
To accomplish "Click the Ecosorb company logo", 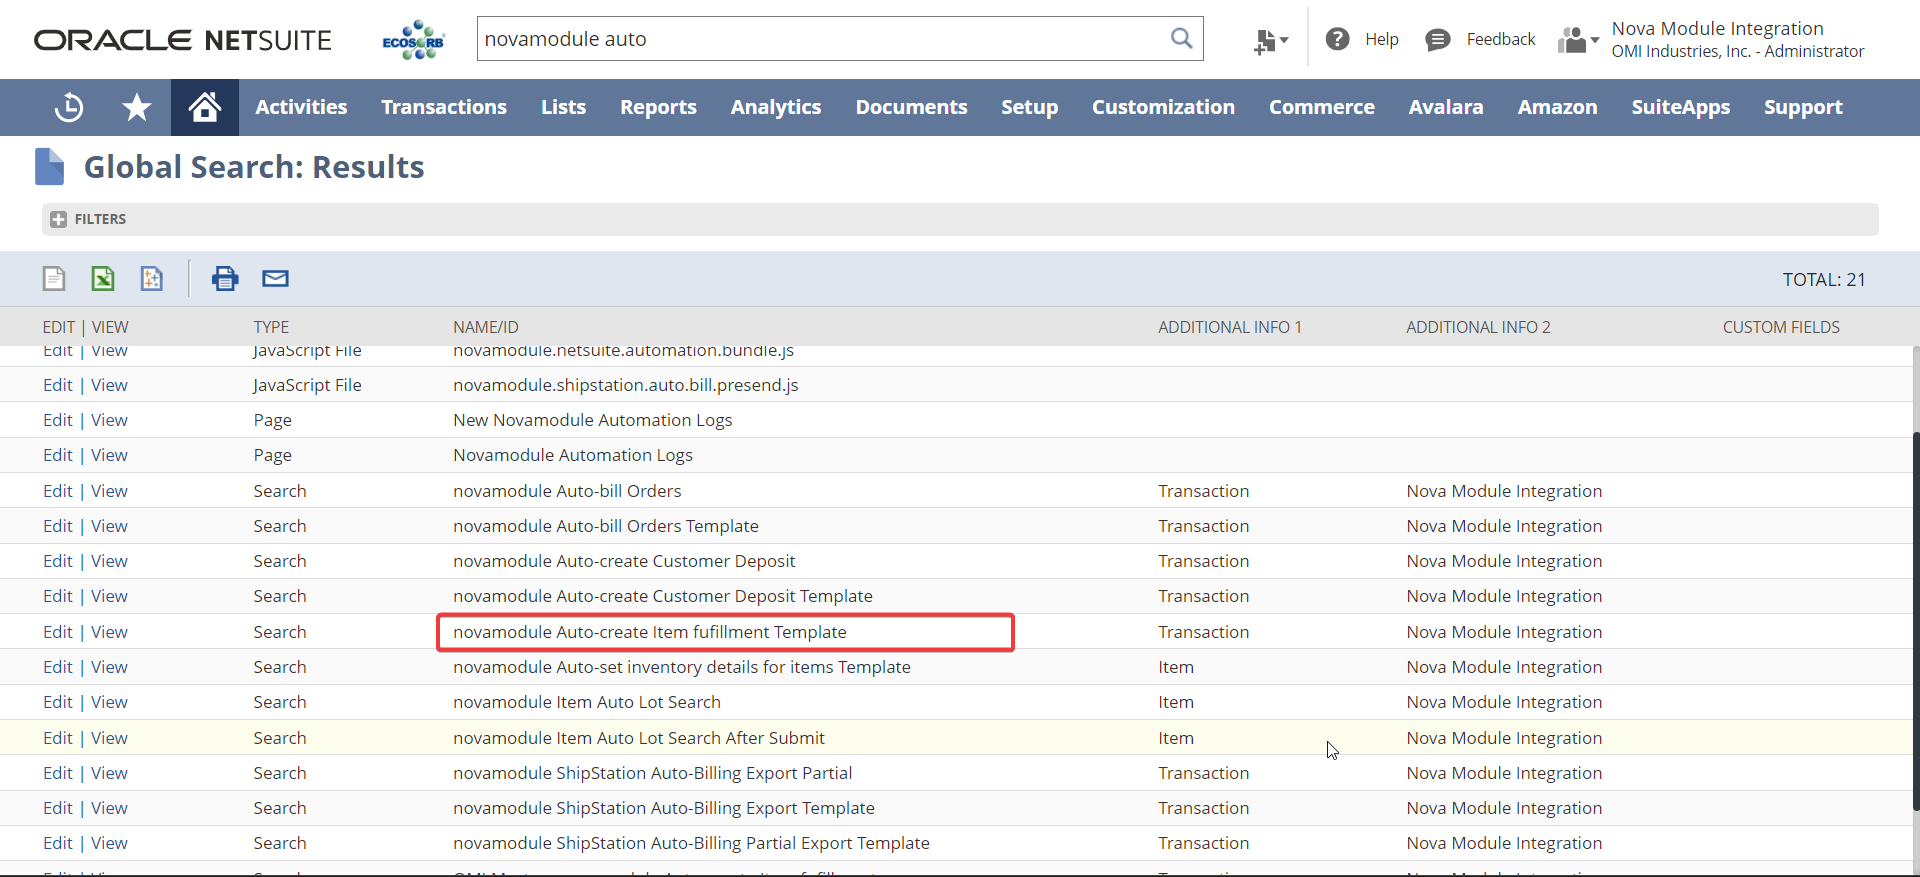I will click(x=413, y=40).
